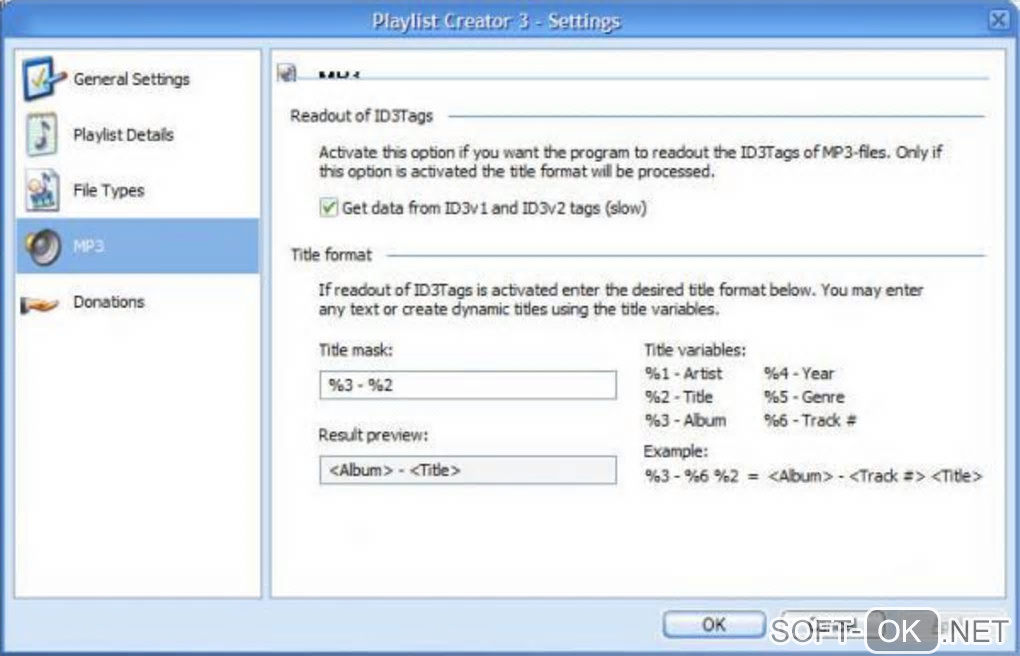Click the 'Readout of ID3Tags' heading
Screen dimensions: 1020x656
(362, 116)
